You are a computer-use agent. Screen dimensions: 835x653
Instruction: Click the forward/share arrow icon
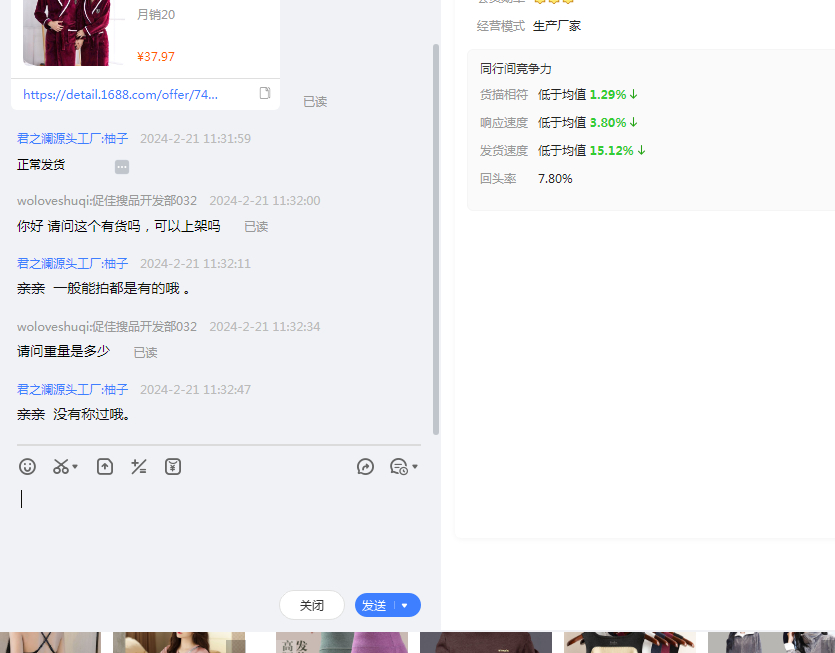tap(365, 467)
